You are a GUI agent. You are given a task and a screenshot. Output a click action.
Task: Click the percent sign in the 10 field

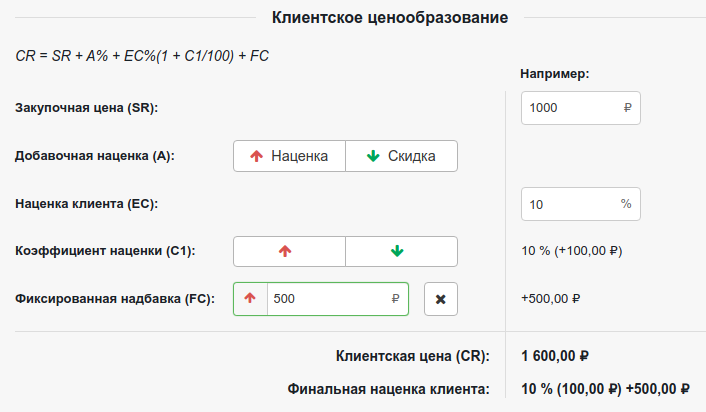[x=626, y=204]
